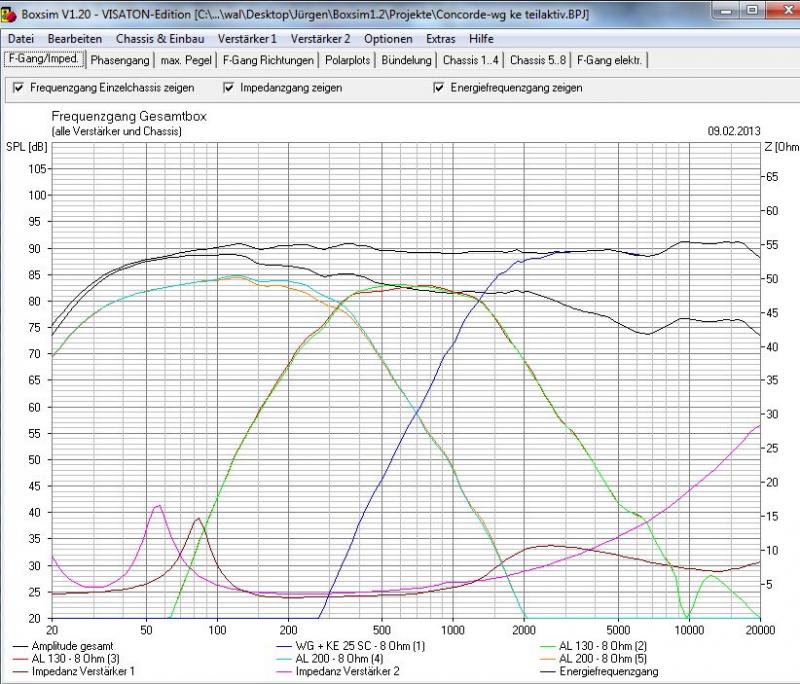Uncheck Impedanzgang zeigen checkbox

228,88
